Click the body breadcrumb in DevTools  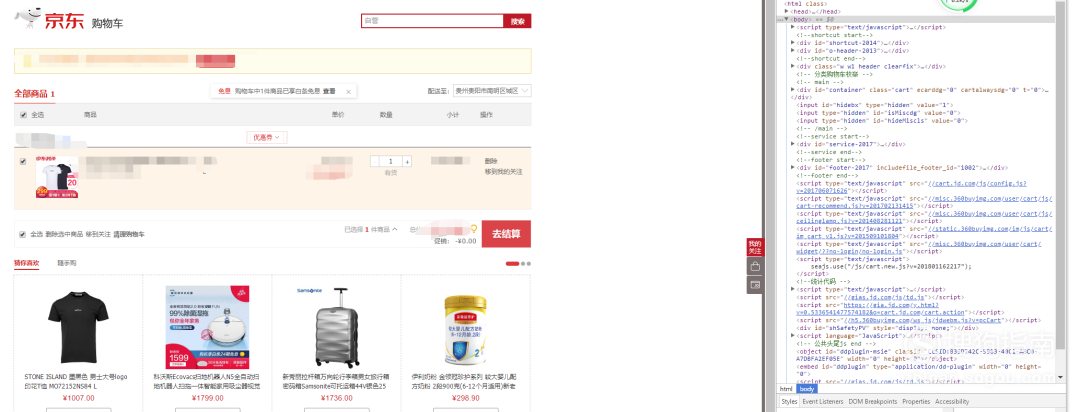807,389
